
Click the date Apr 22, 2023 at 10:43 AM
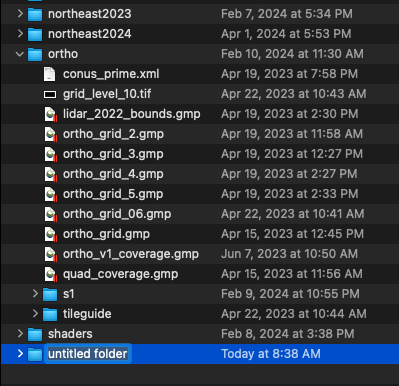coord(294,94)
